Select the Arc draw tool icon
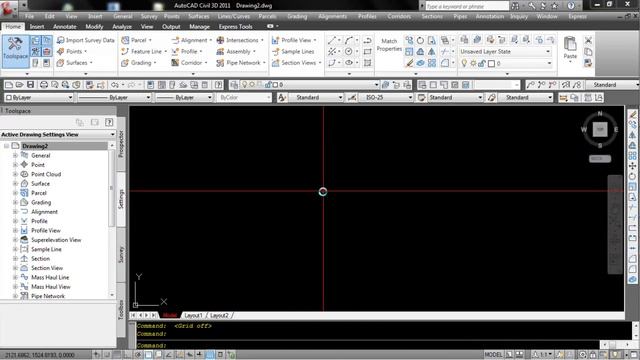Image resolution: width=640 pixels, height=360 pixels. pyautogui.click(x=348, y=40)
